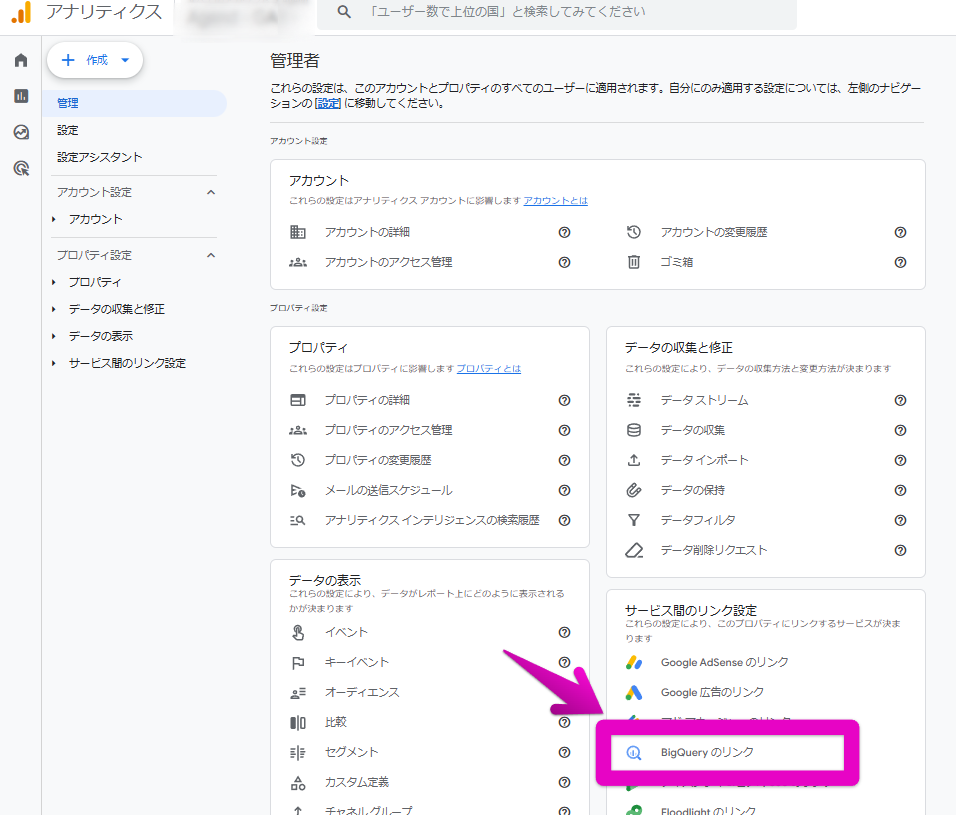956x815 pixels.
Task: Click the データフィルタ funnel icon
Action: coord(633,520)
